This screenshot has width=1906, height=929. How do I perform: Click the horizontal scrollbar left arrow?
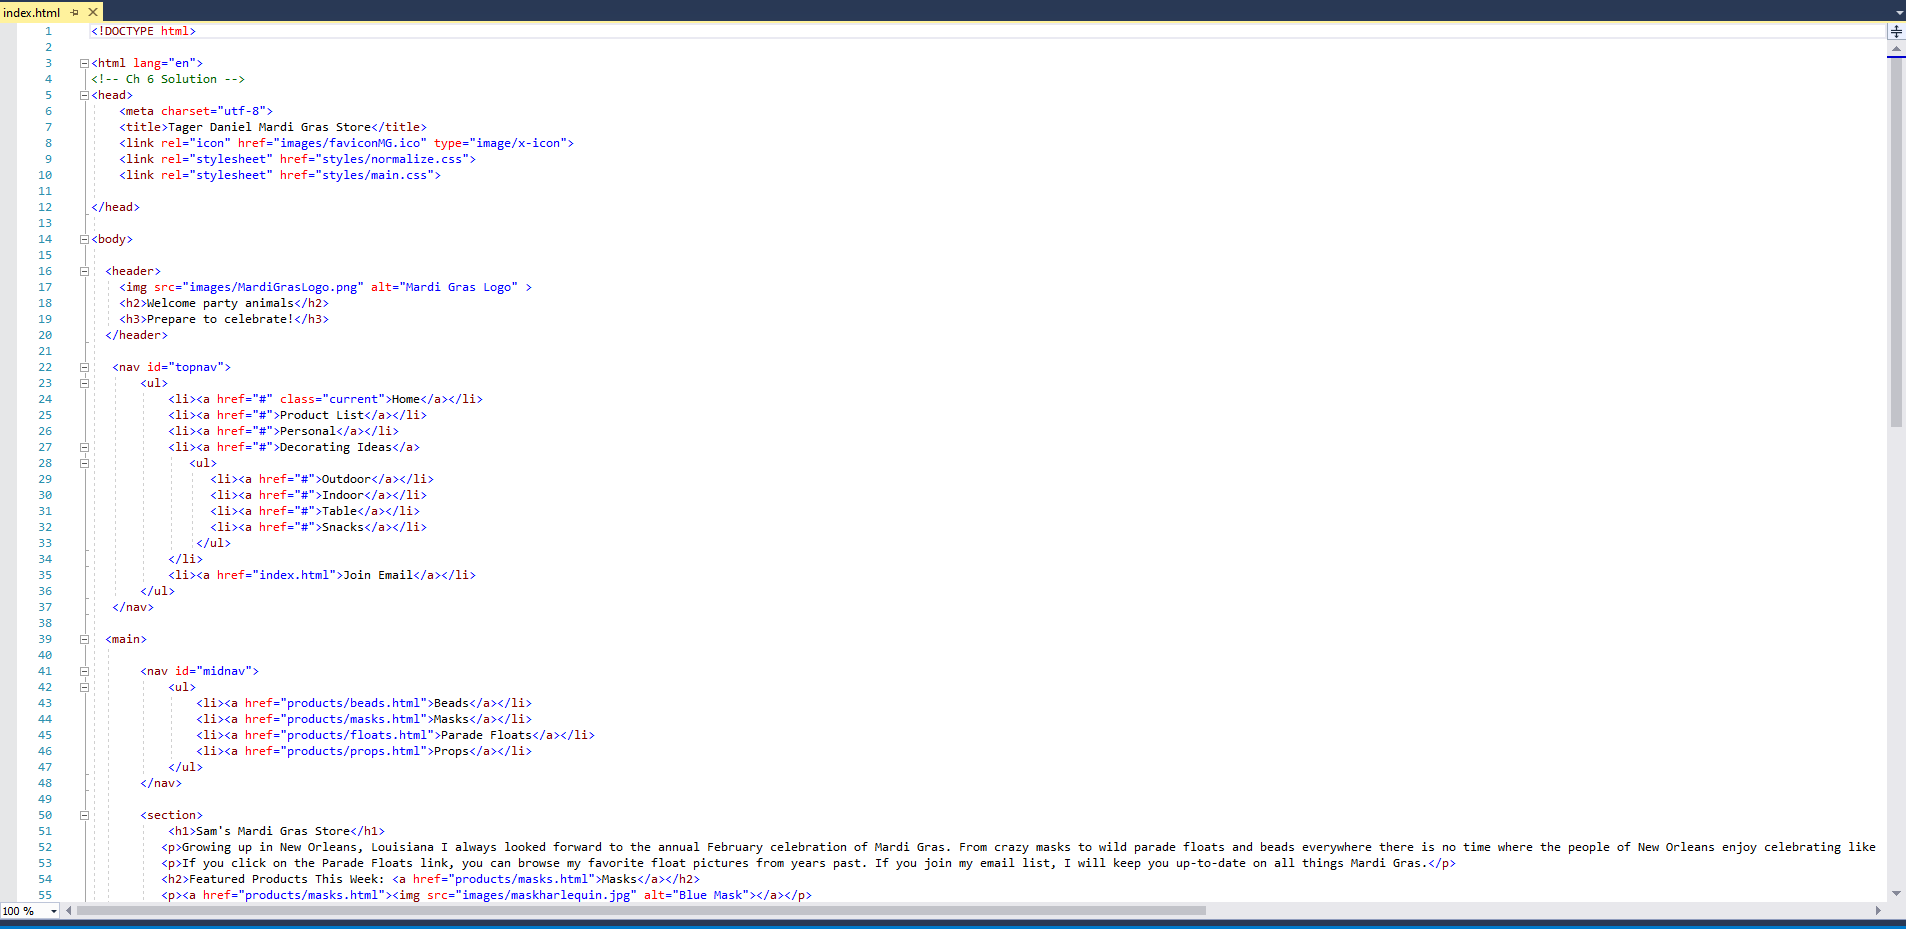pyautogui.click(x=69, y=911)
